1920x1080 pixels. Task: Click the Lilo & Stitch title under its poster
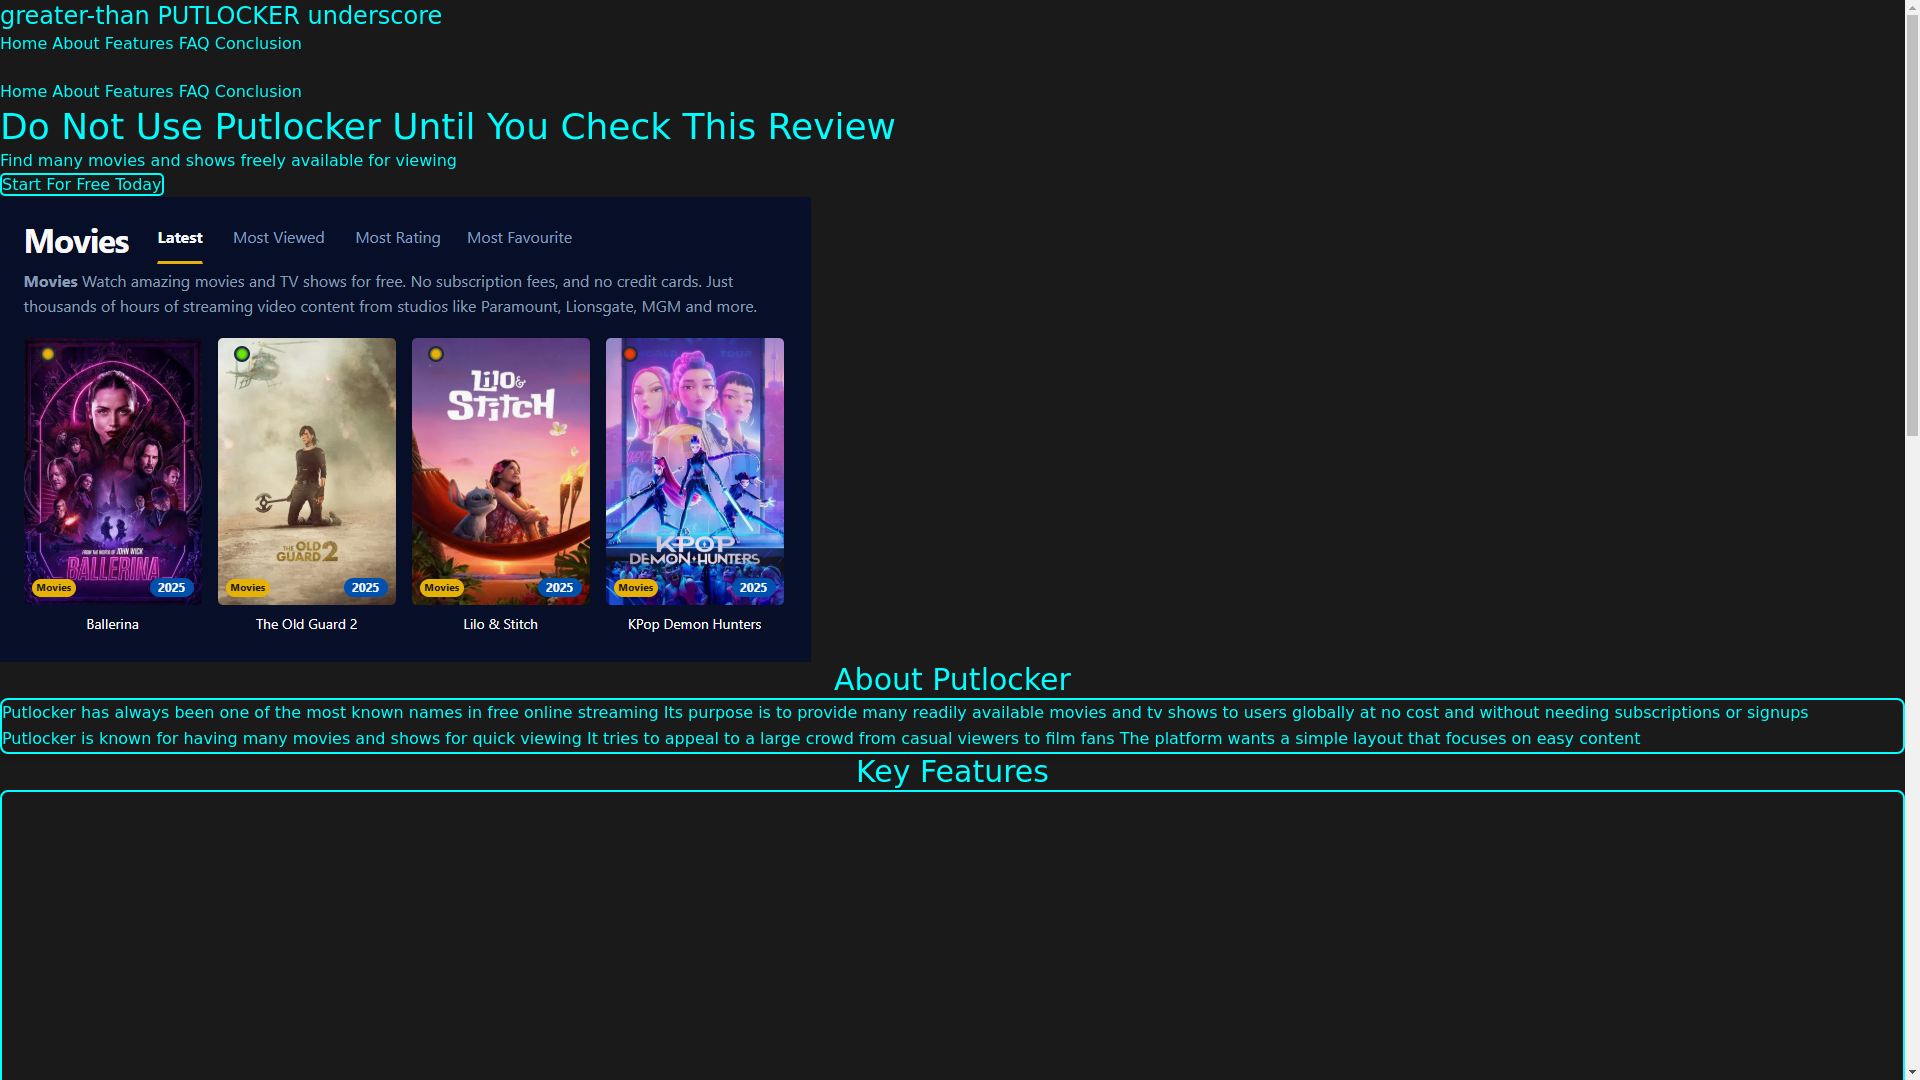pyautogui.click(x=501, y=625)
